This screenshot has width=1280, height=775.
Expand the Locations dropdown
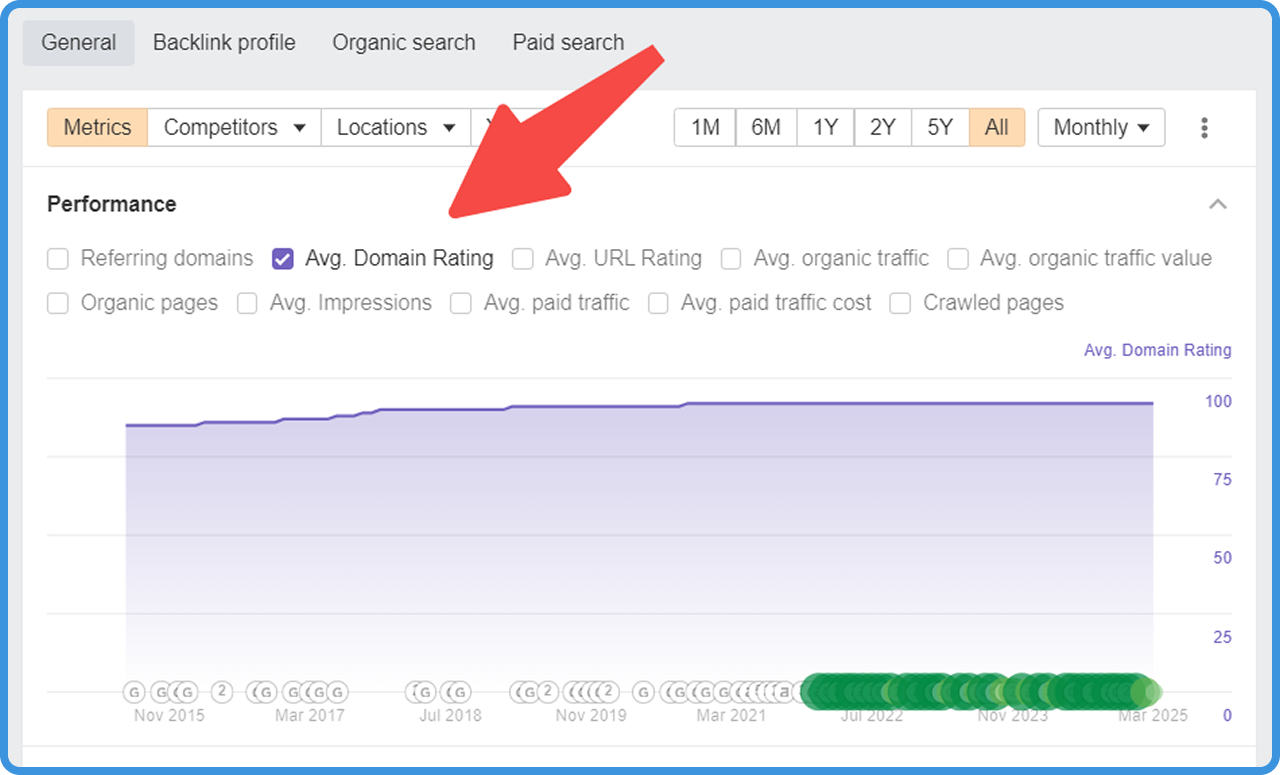click(x=395, y=128)
